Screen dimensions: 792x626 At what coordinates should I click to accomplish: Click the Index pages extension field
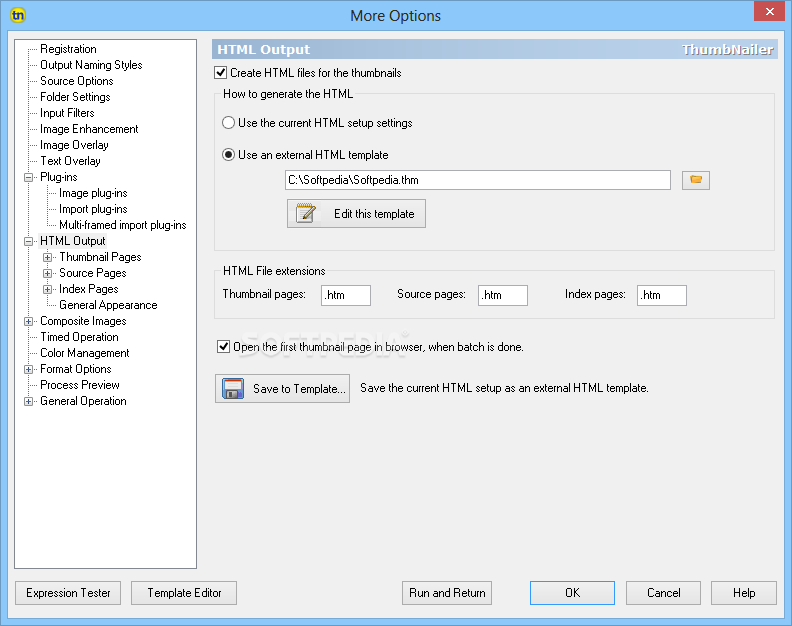click(x=662, y=295)
